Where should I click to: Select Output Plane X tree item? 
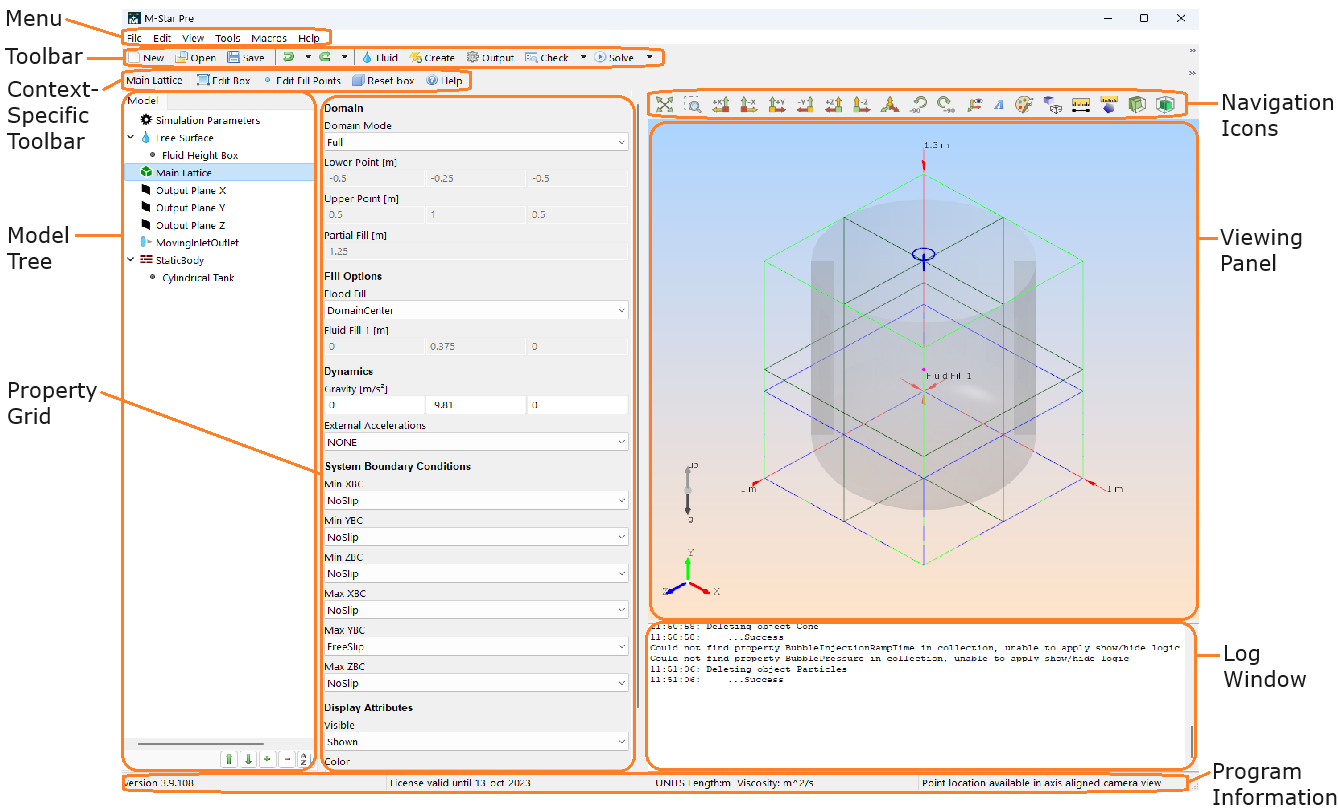click(x=183, y=190)
